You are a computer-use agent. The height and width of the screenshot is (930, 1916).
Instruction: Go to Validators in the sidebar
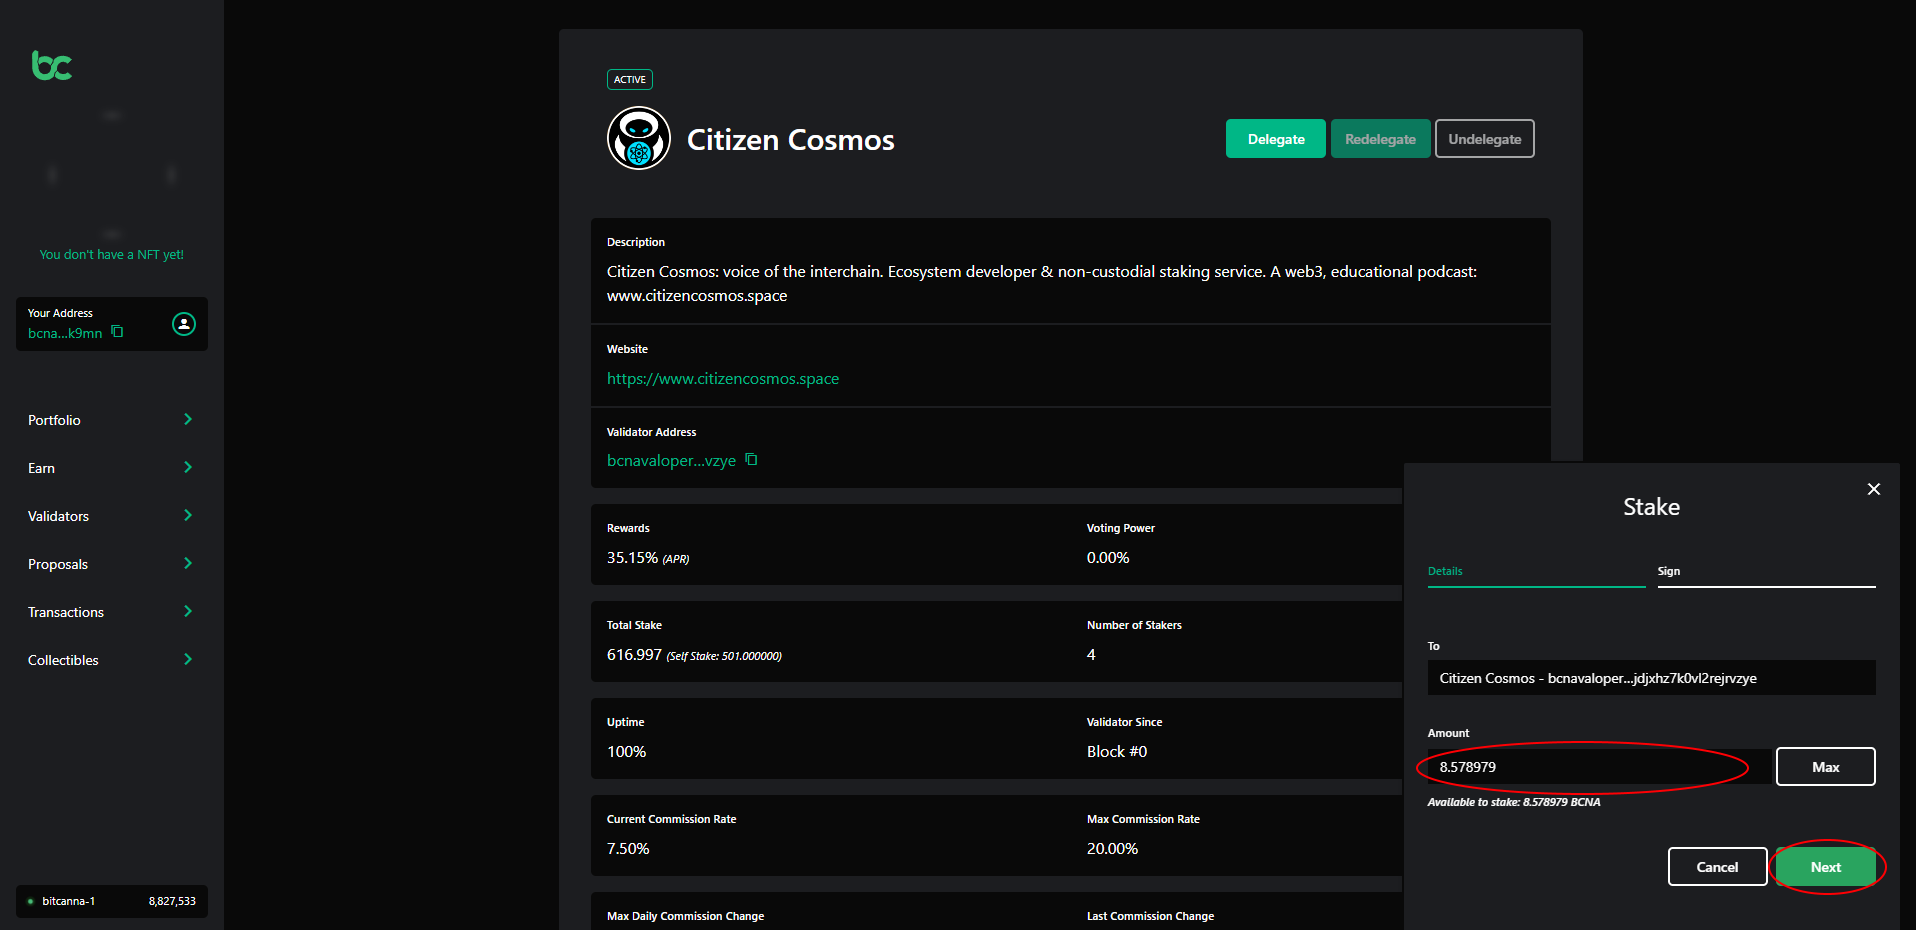58,516
